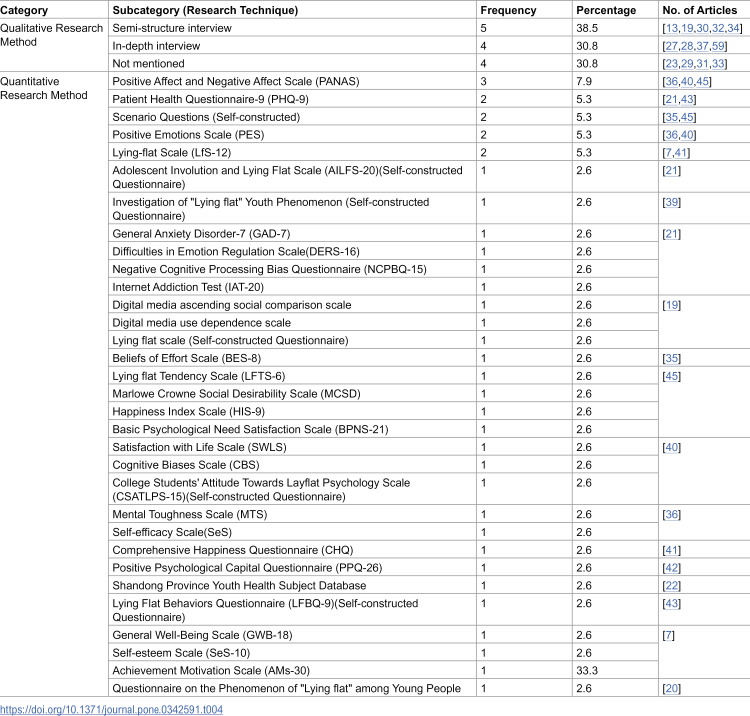Screen dimensions: 750x716
Task: Open citation 45 in the Lying flat Tendency Scale row
Action: pos(672,376)
